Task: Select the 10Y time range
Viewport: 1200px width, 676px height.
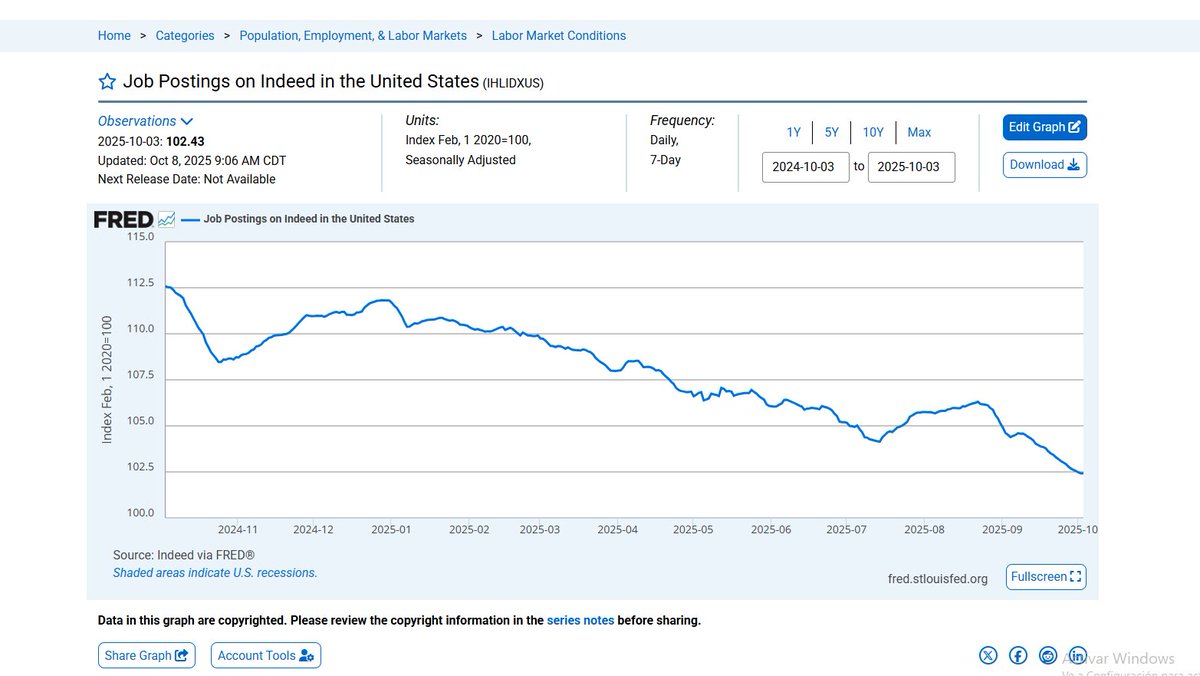Action: pos(873,132)
